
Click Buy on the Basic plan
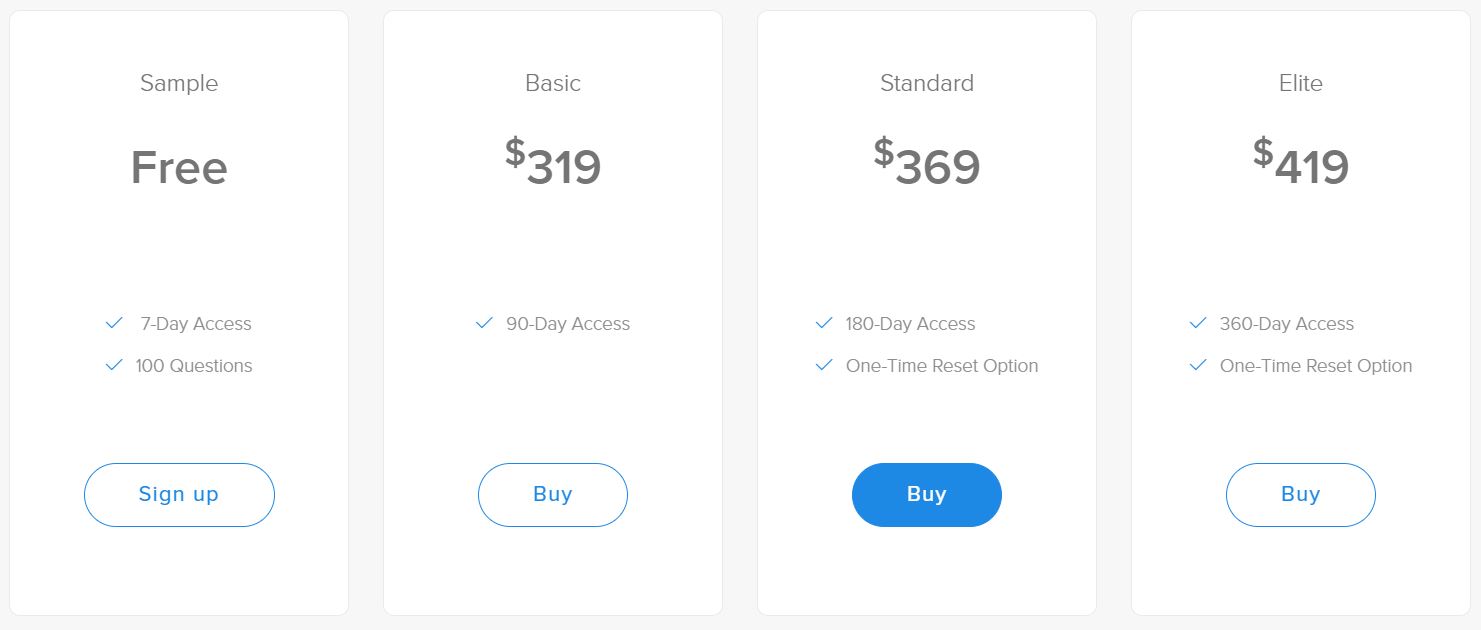tap(553, 494)
